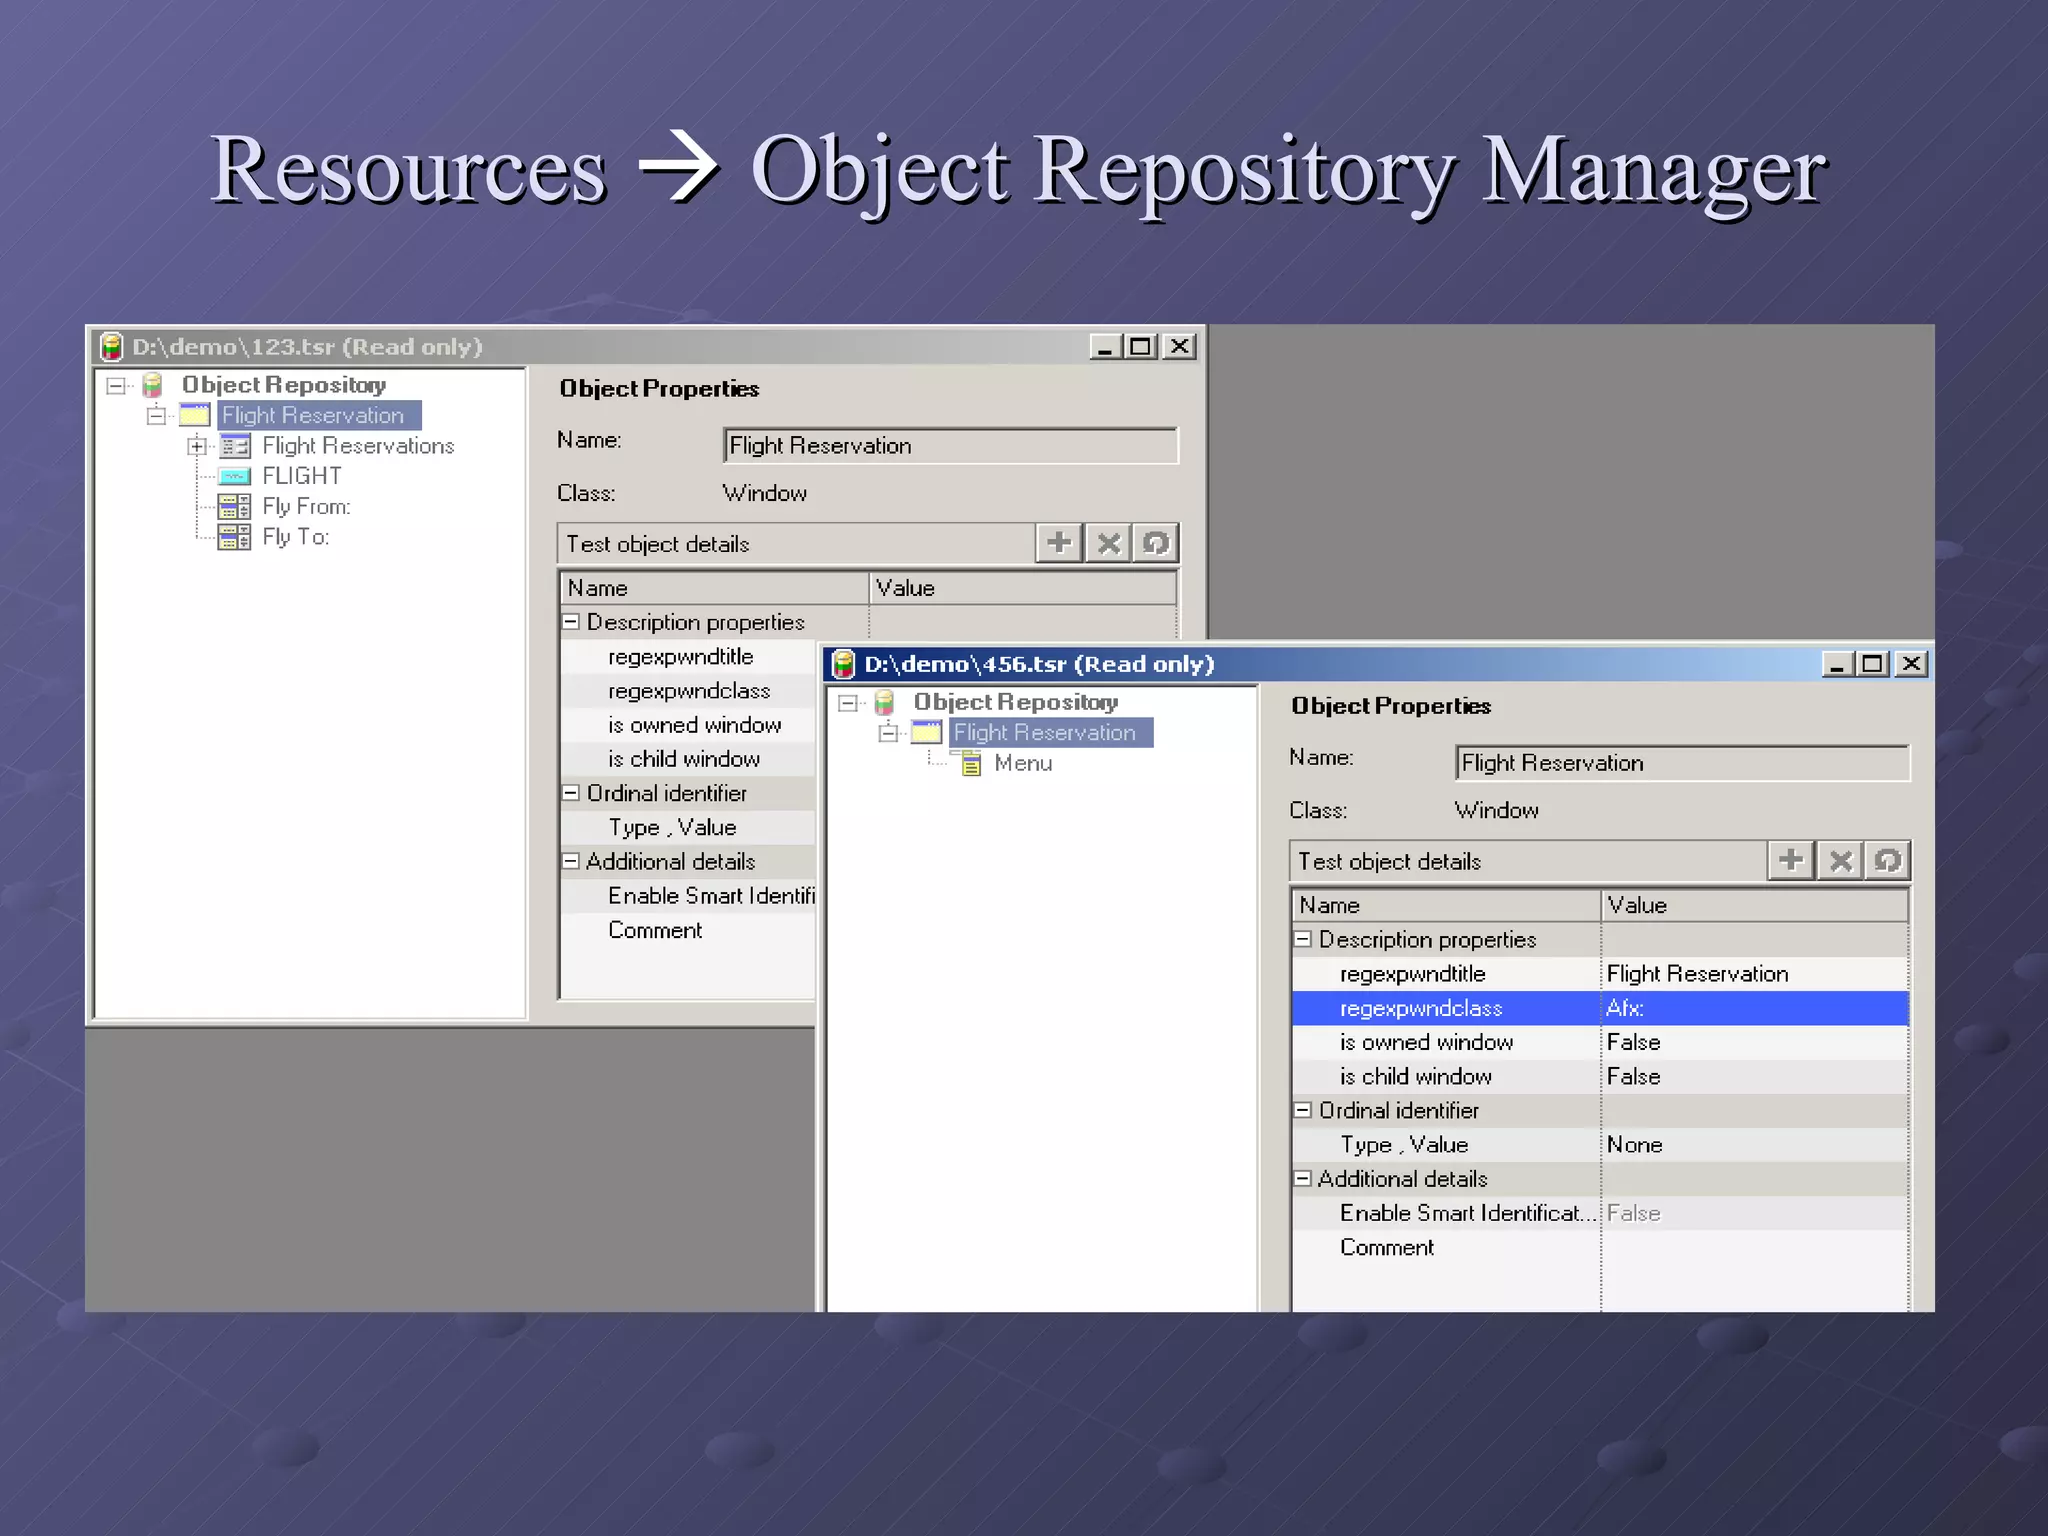This screenshot has width=2048, height=1536.
Task: Click add property button in 123.tsr window
Action: click(1059, 543)
